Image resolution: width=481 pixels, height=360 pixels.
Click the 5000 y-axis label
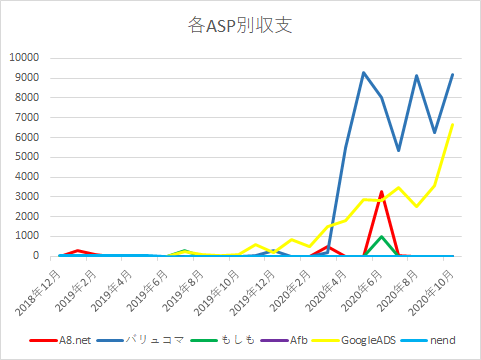coord(27,157)
